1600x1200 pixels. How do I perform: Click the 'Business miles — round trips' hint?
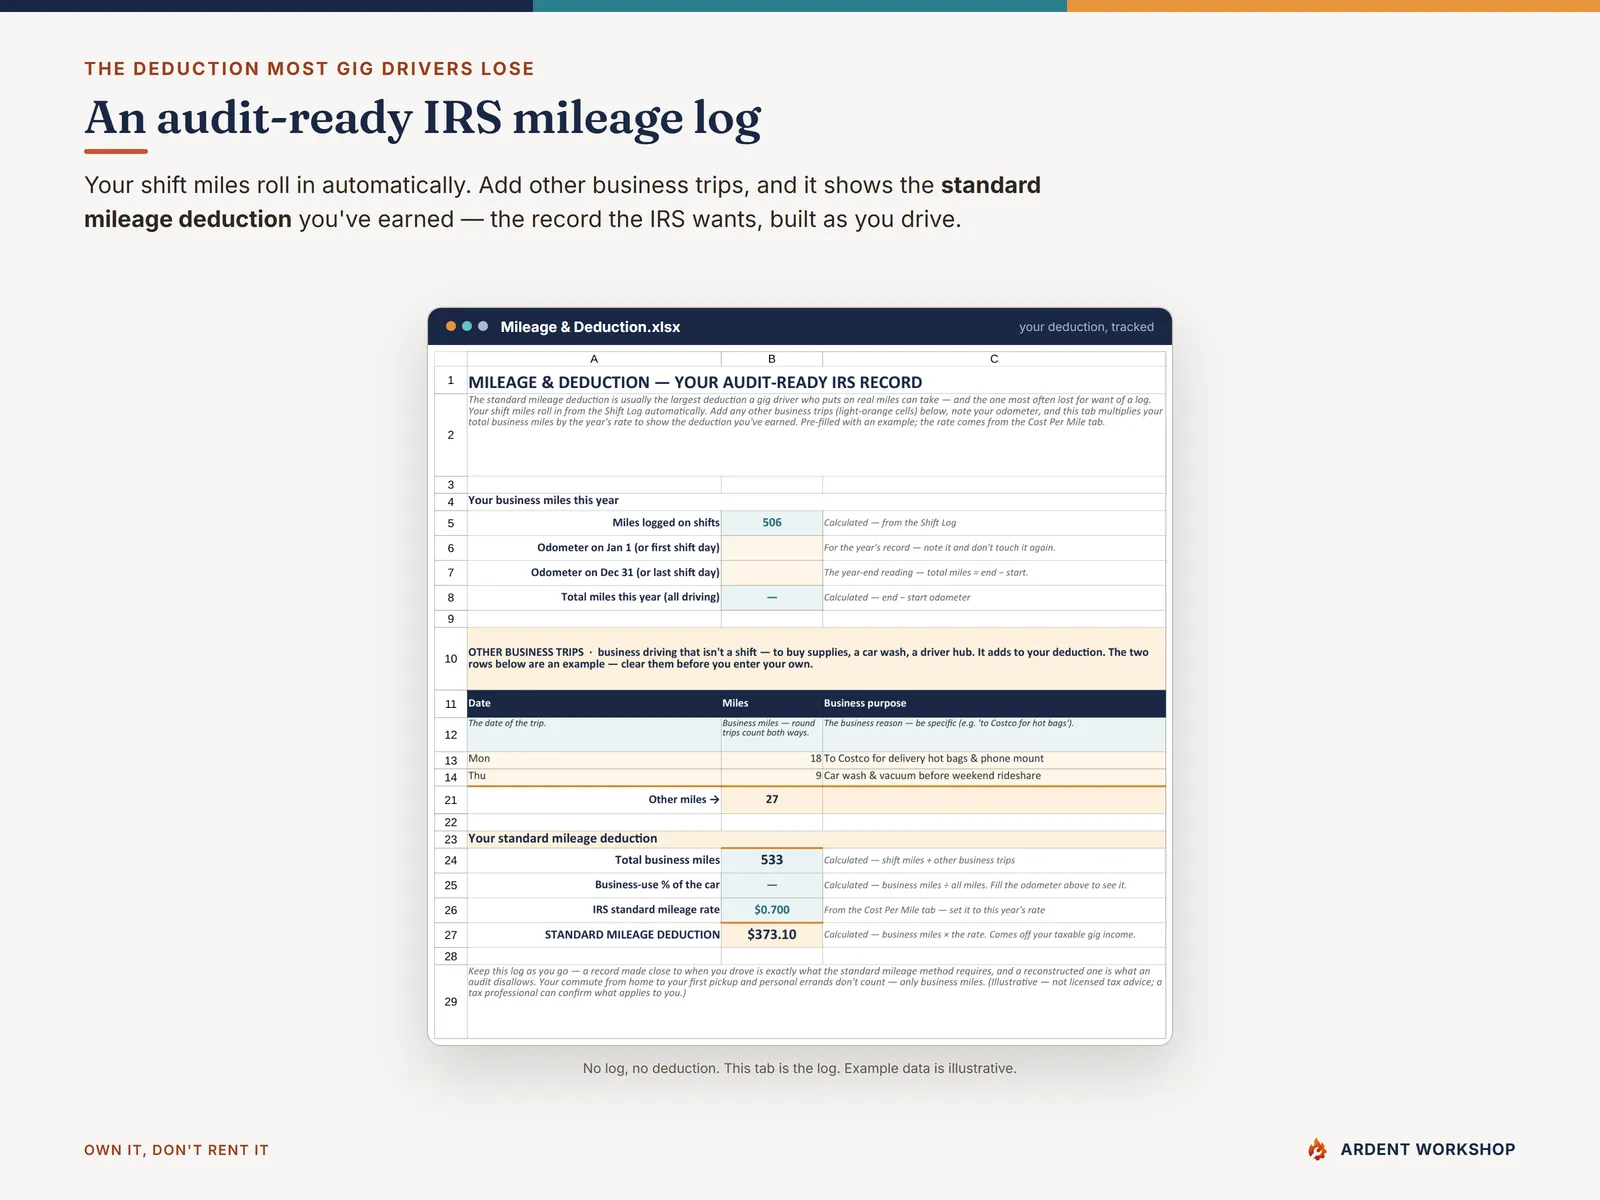tap(769, 728)
